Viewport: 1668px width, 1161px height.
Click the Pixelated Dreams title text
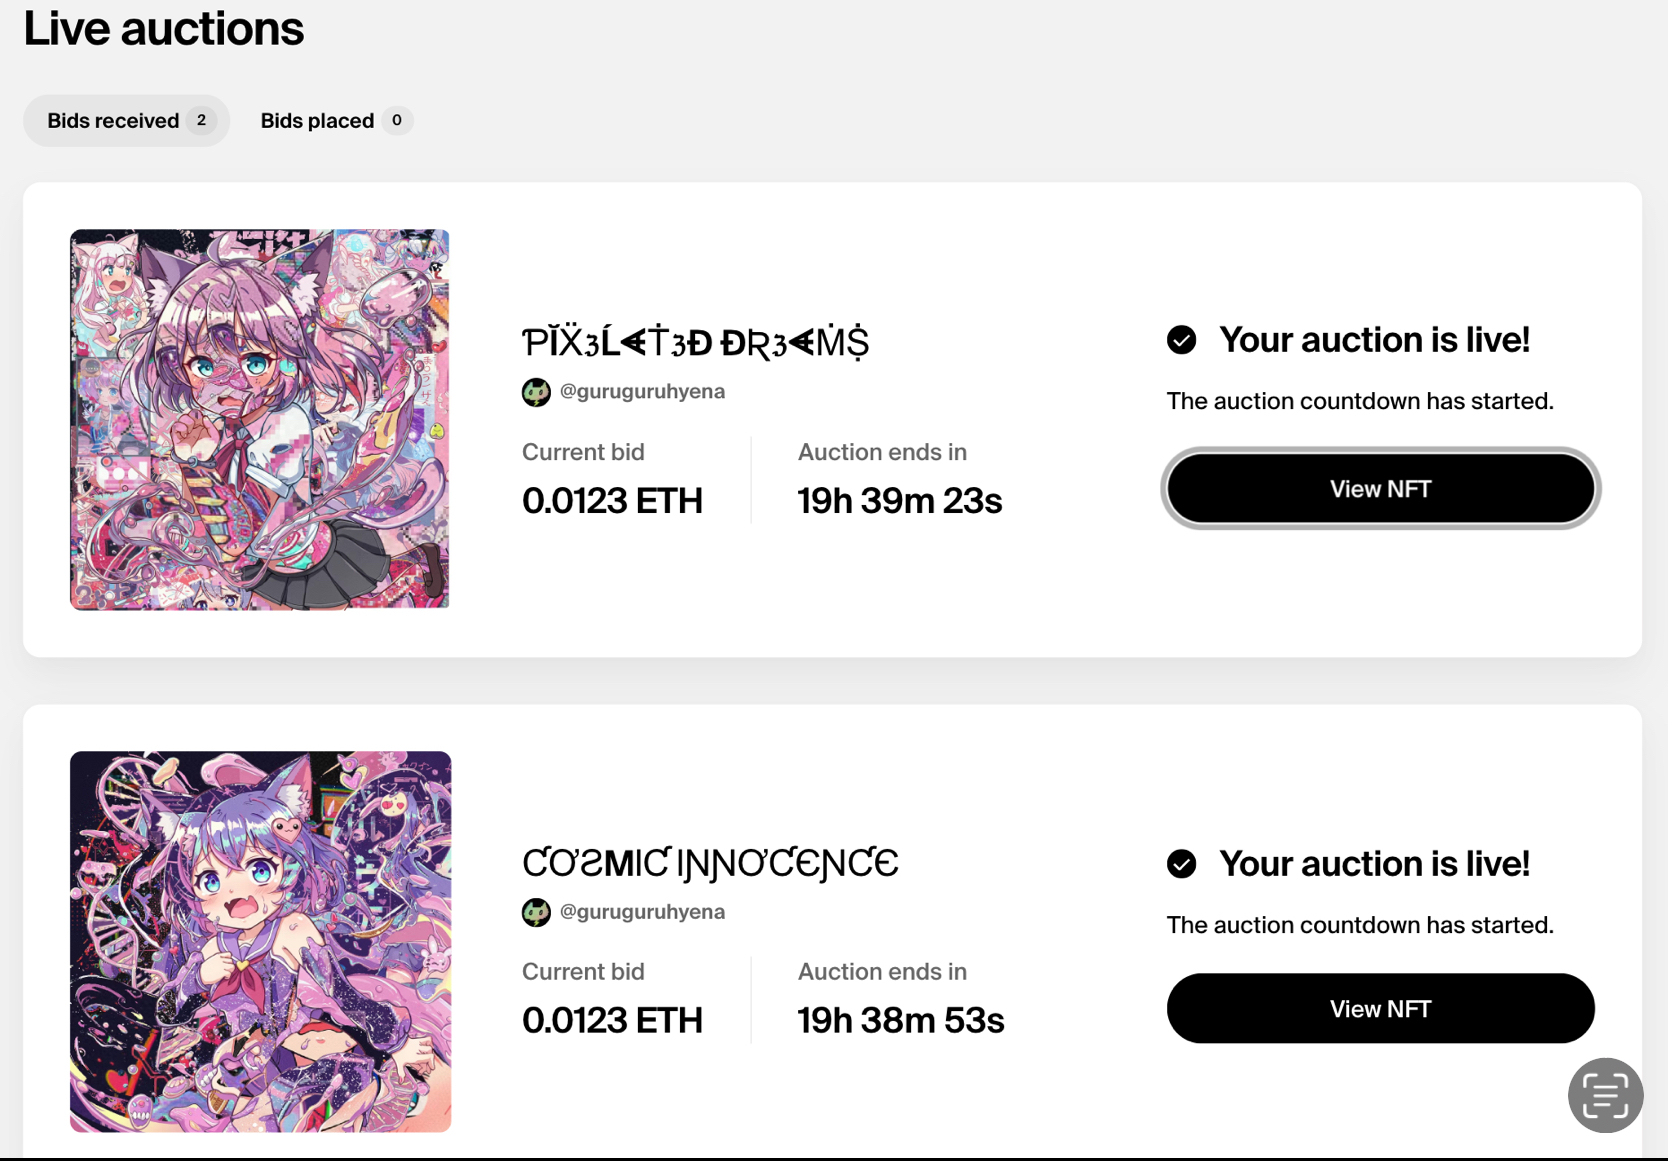[x=695, y=342]
